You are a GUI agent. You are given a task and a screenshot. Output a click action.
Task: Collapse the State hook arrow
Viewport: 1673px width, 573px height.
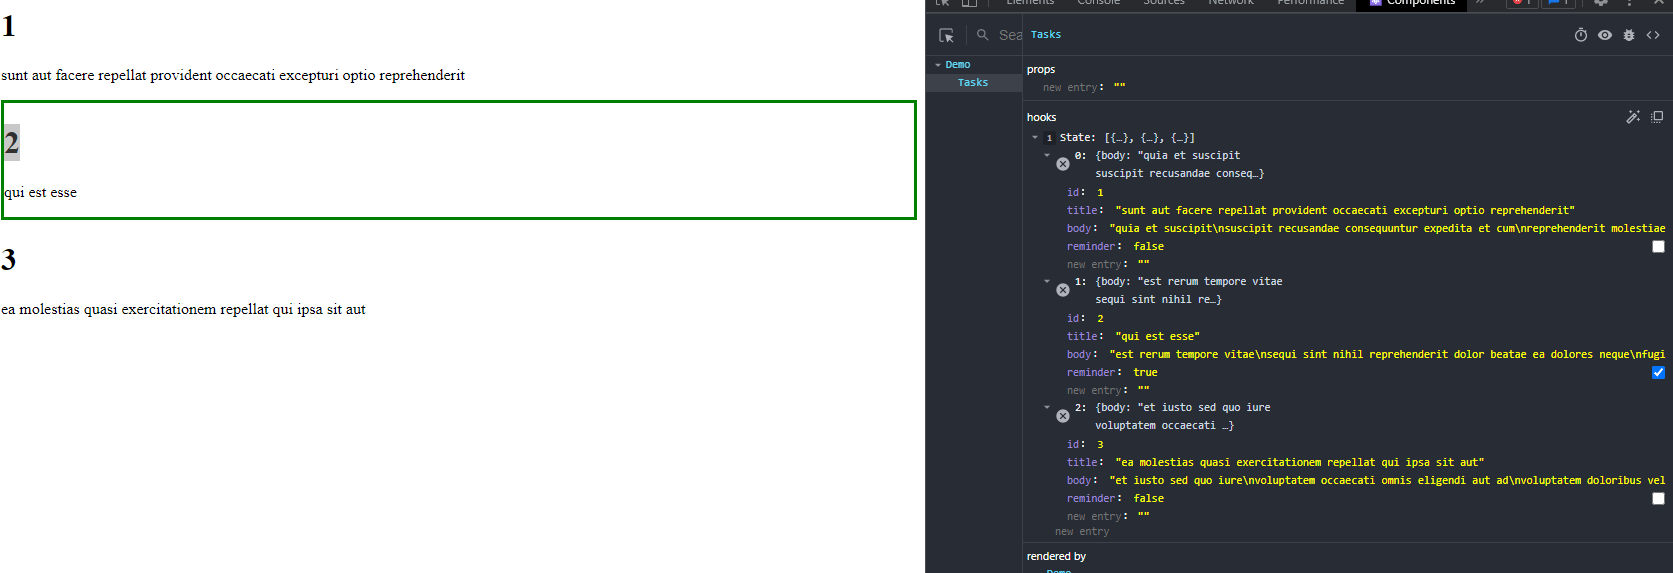(1035, 138)
